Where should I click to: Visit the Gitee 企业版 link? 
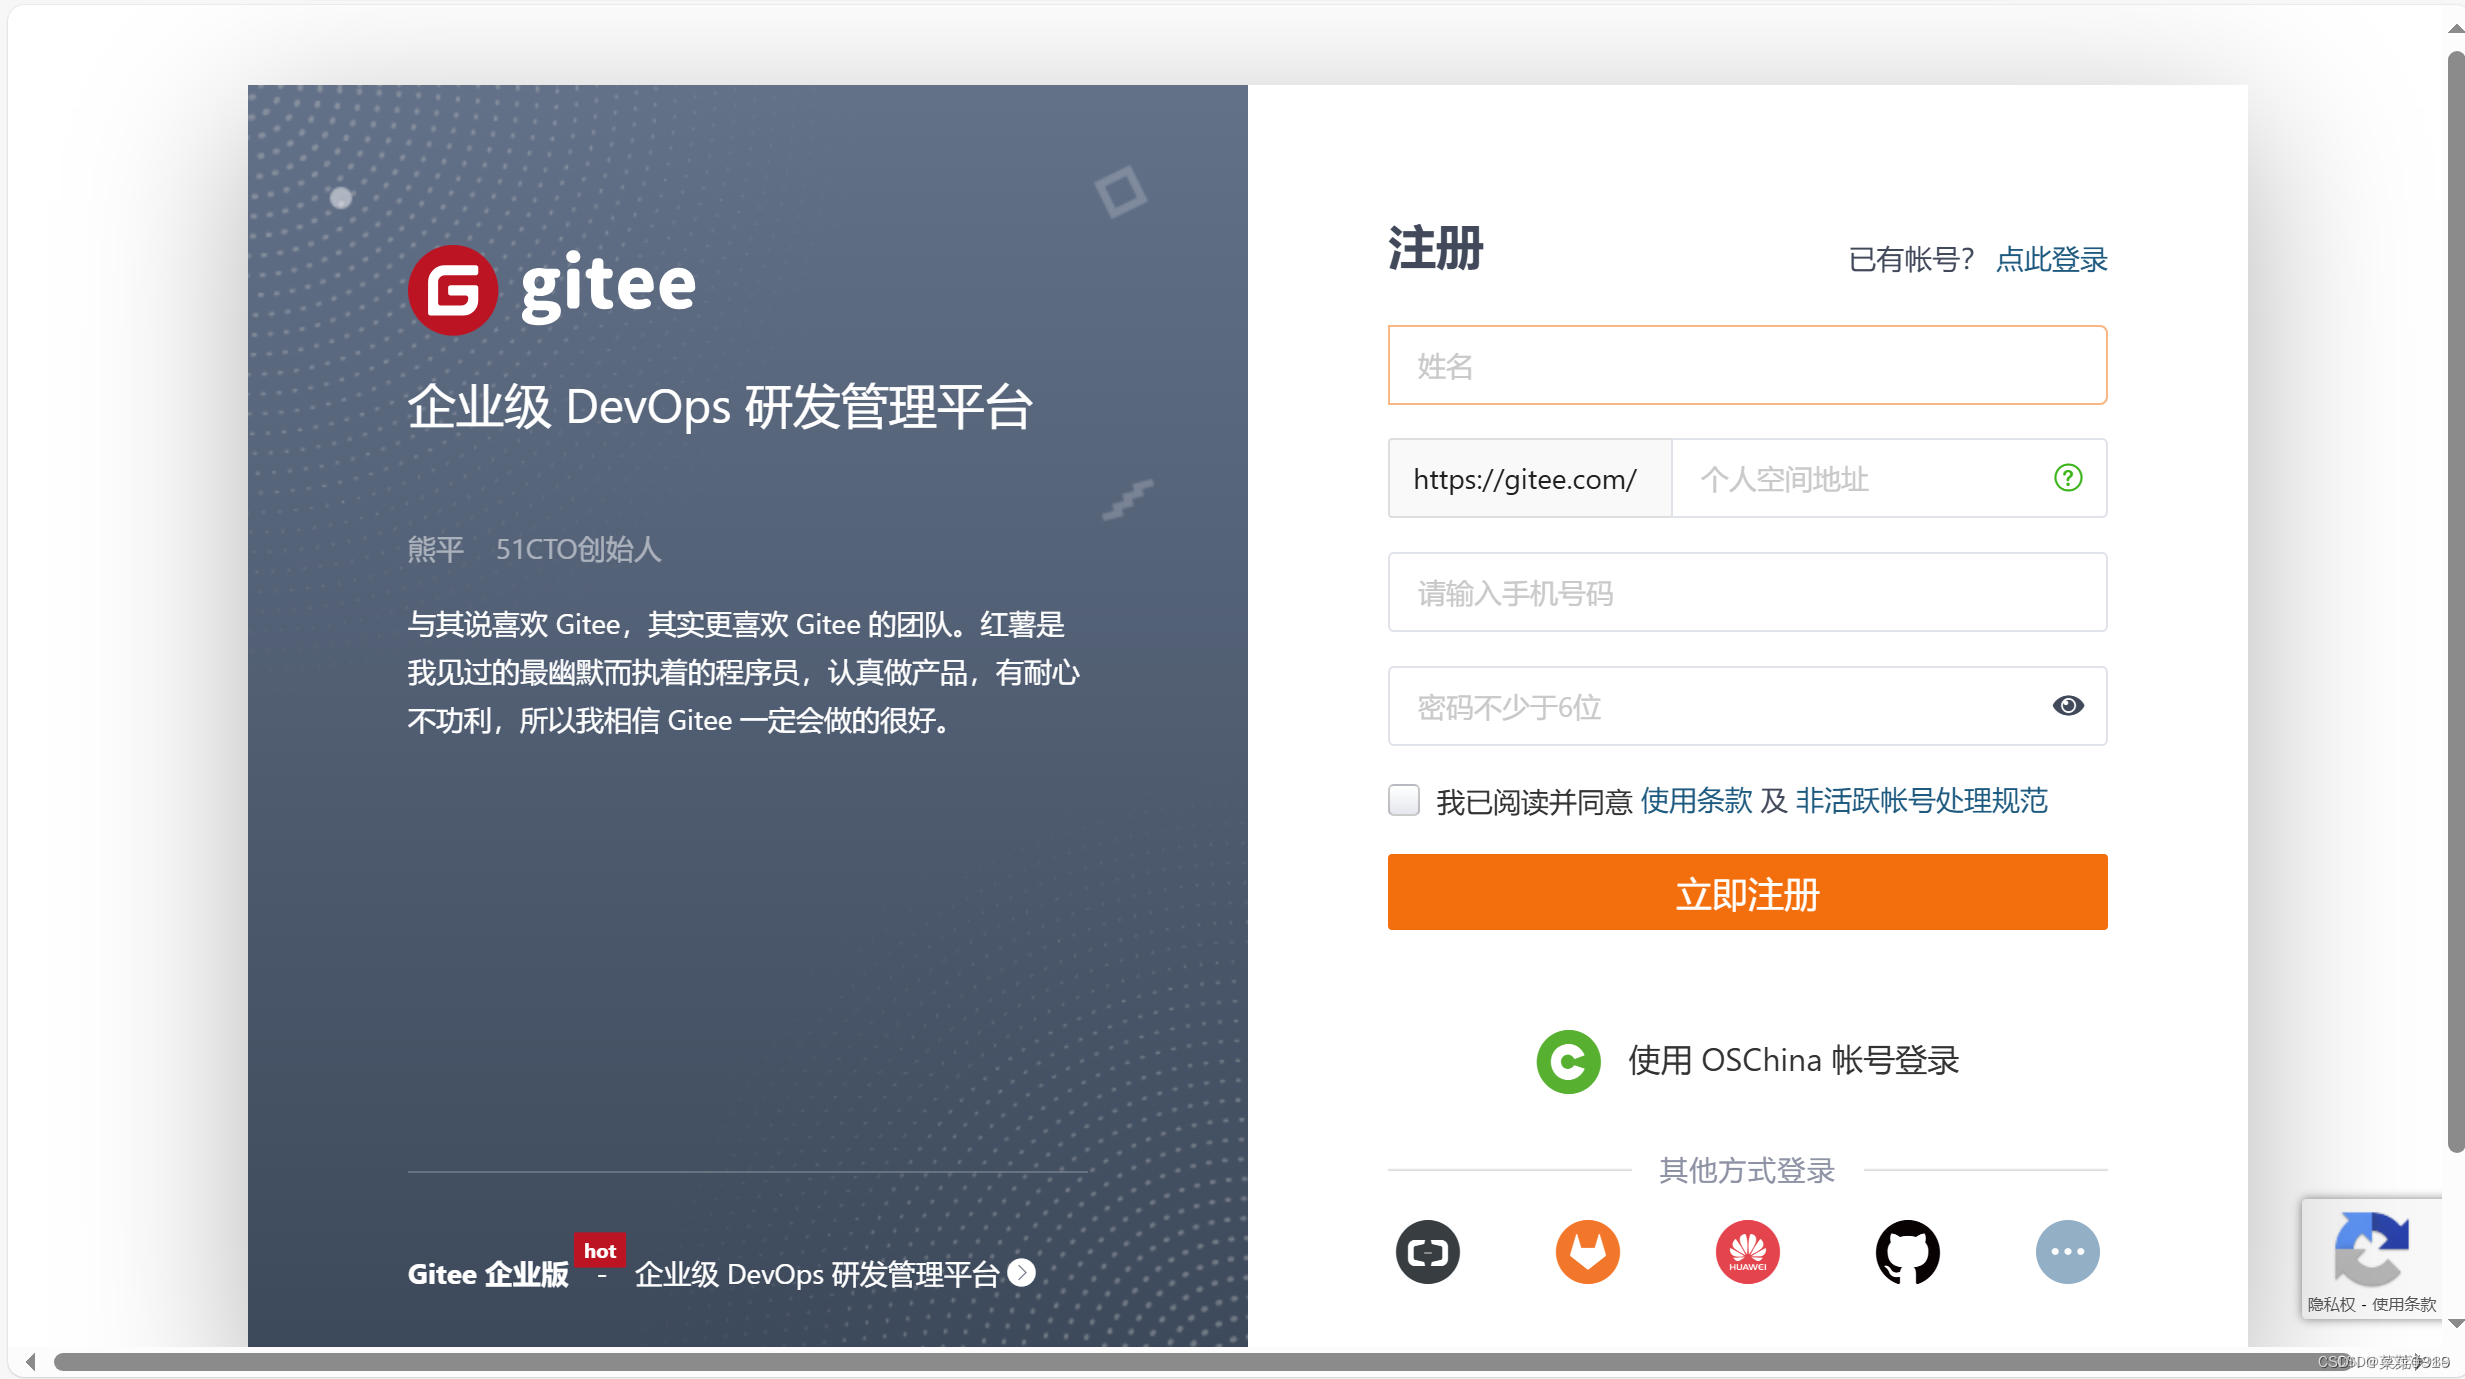(487, 1273)
